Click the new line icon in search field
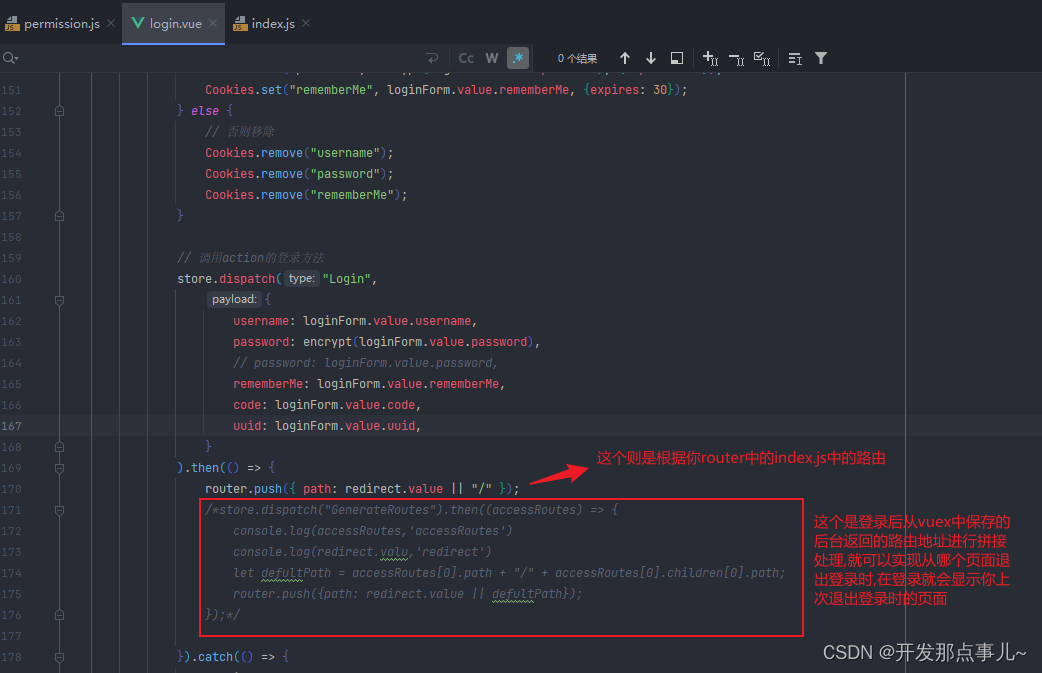Screen dimensions: 1042x673 432,58
